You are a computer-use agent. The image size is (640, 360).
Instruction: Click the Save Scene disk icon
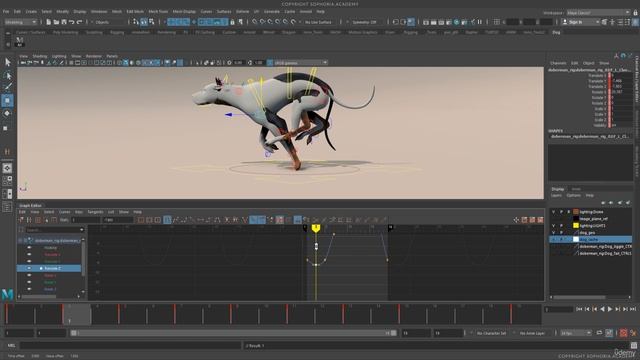pyautogui.click(x=64, y=22)
